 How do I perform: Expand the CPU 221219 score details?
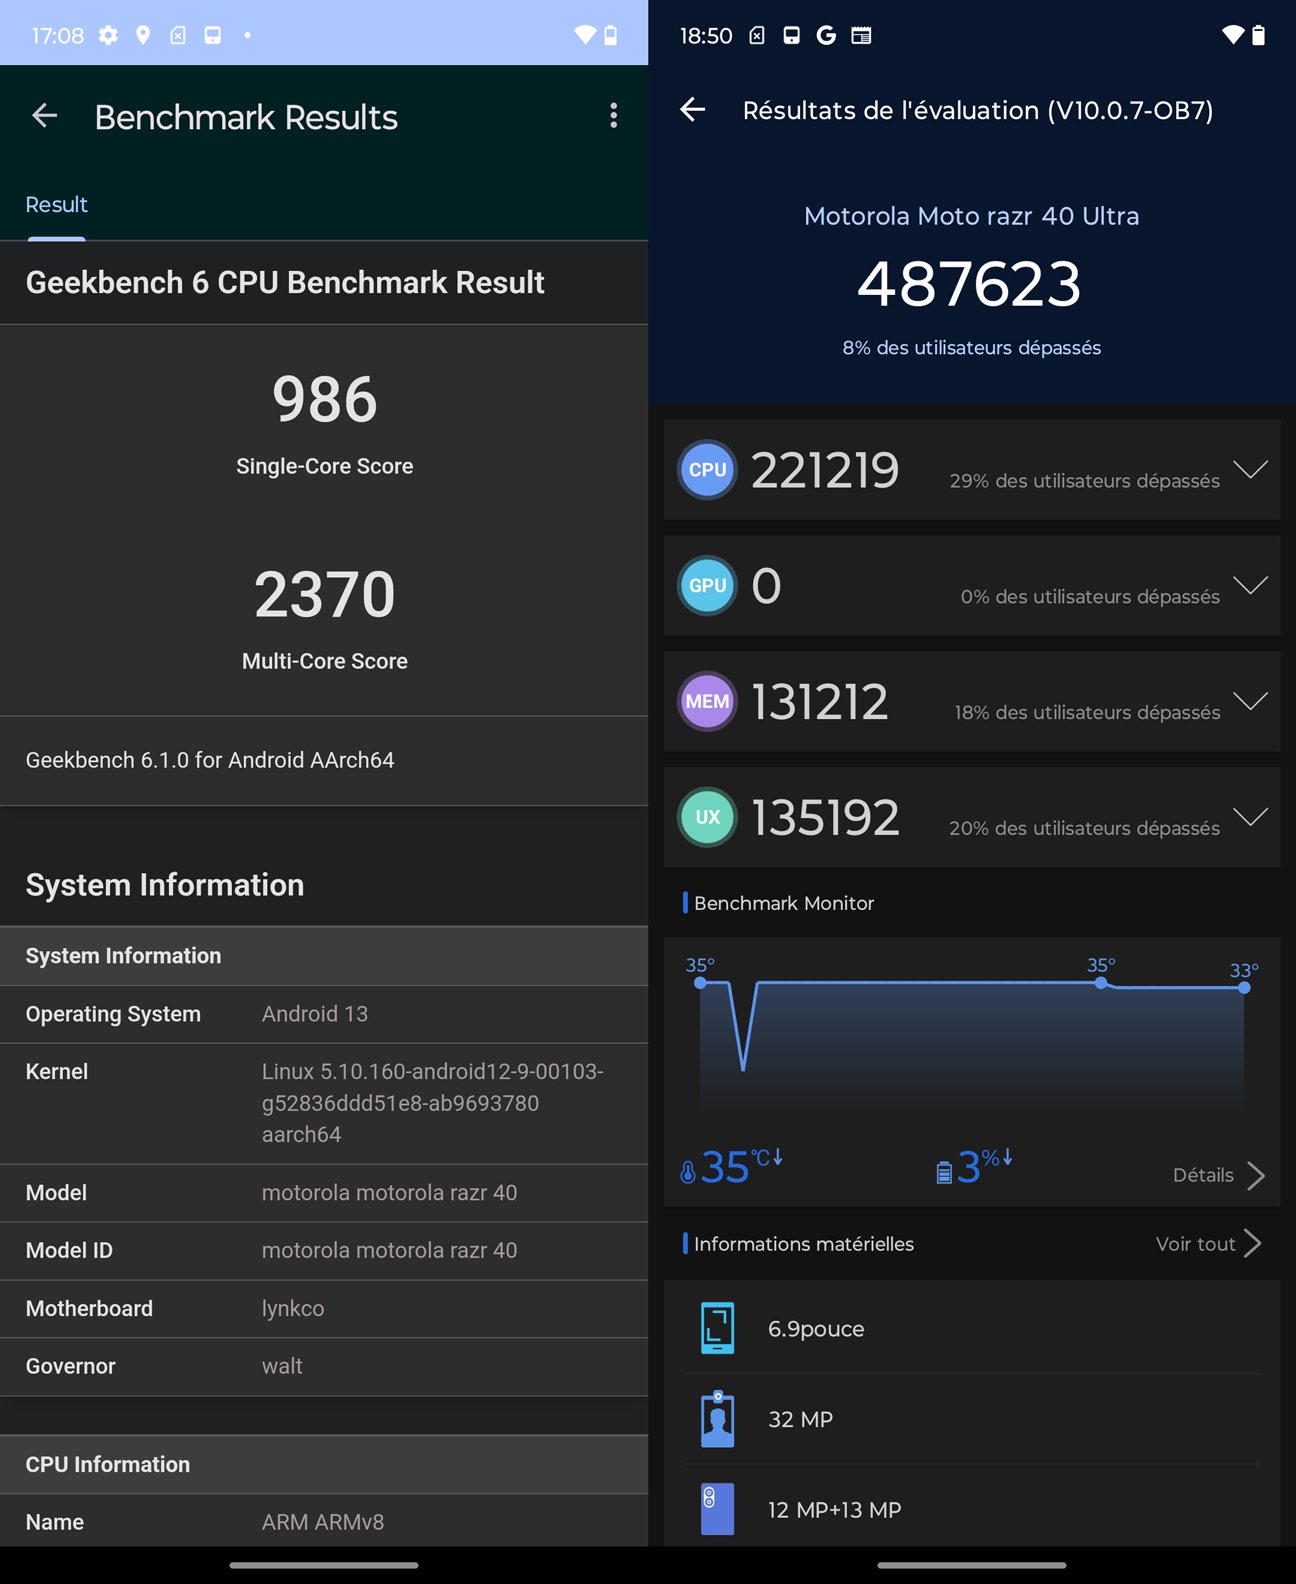point(1250,469)
